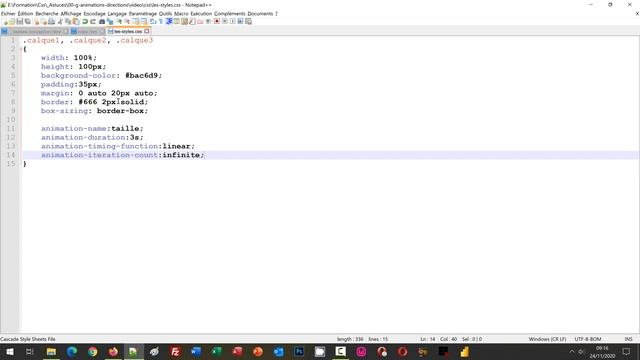Stop macro recording button

pos(224,21)
